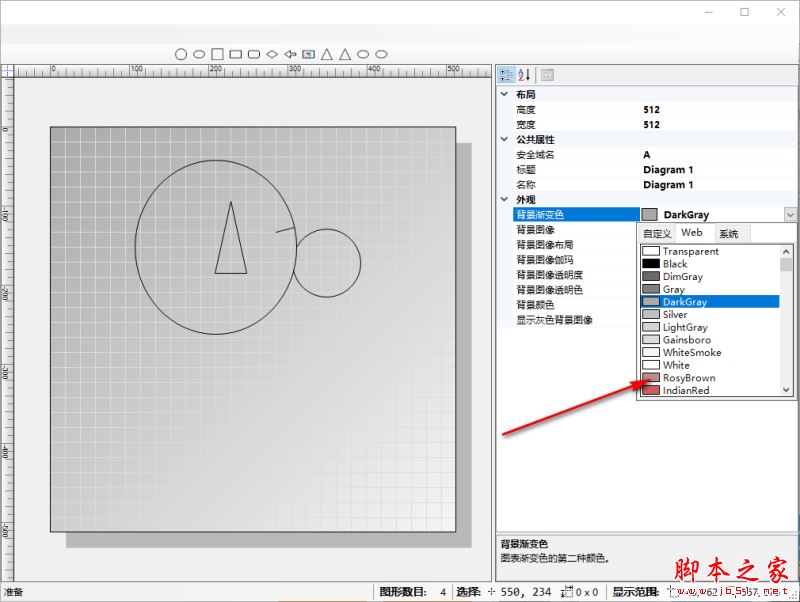Switch to the Web color tab
Image resolution: width=800 pixels, height=602 pixels.
[x=692, y=233]
